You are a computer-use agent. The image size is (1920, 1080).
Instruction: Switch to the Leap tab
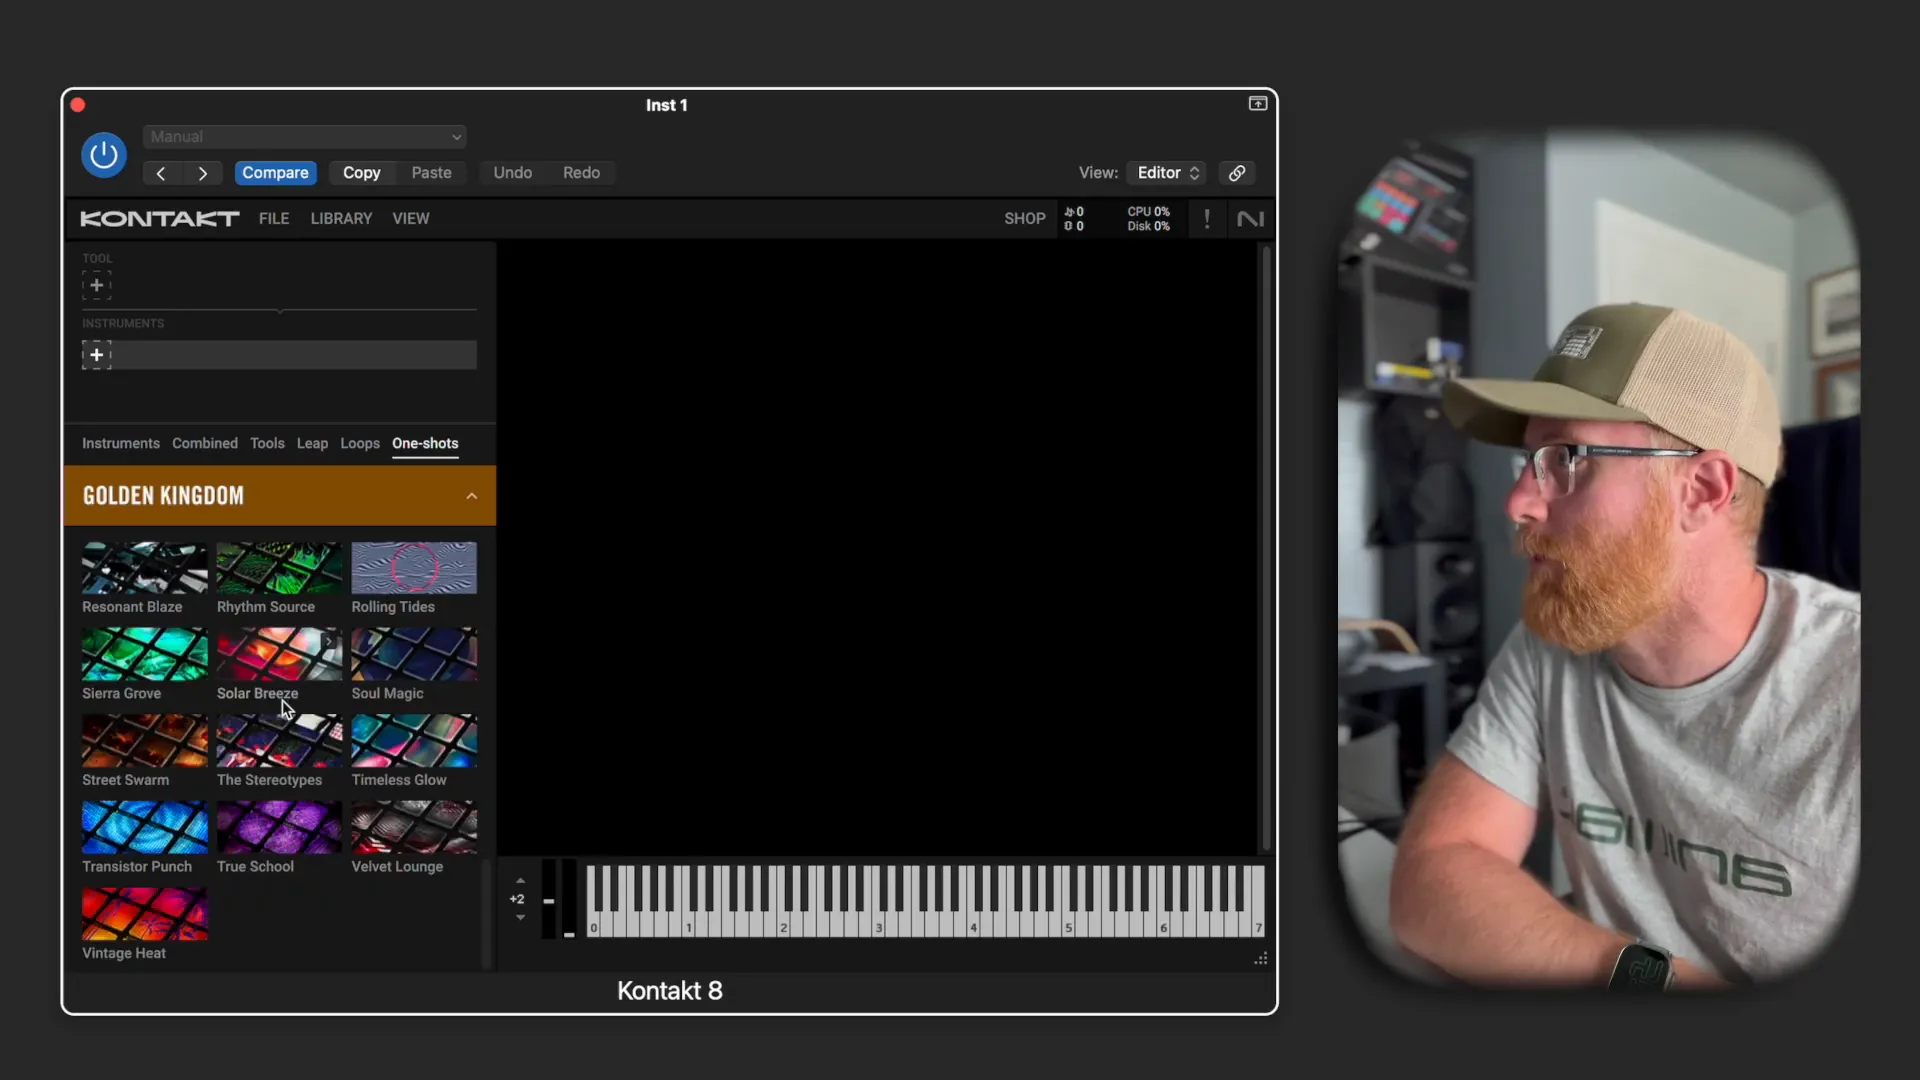312,443
